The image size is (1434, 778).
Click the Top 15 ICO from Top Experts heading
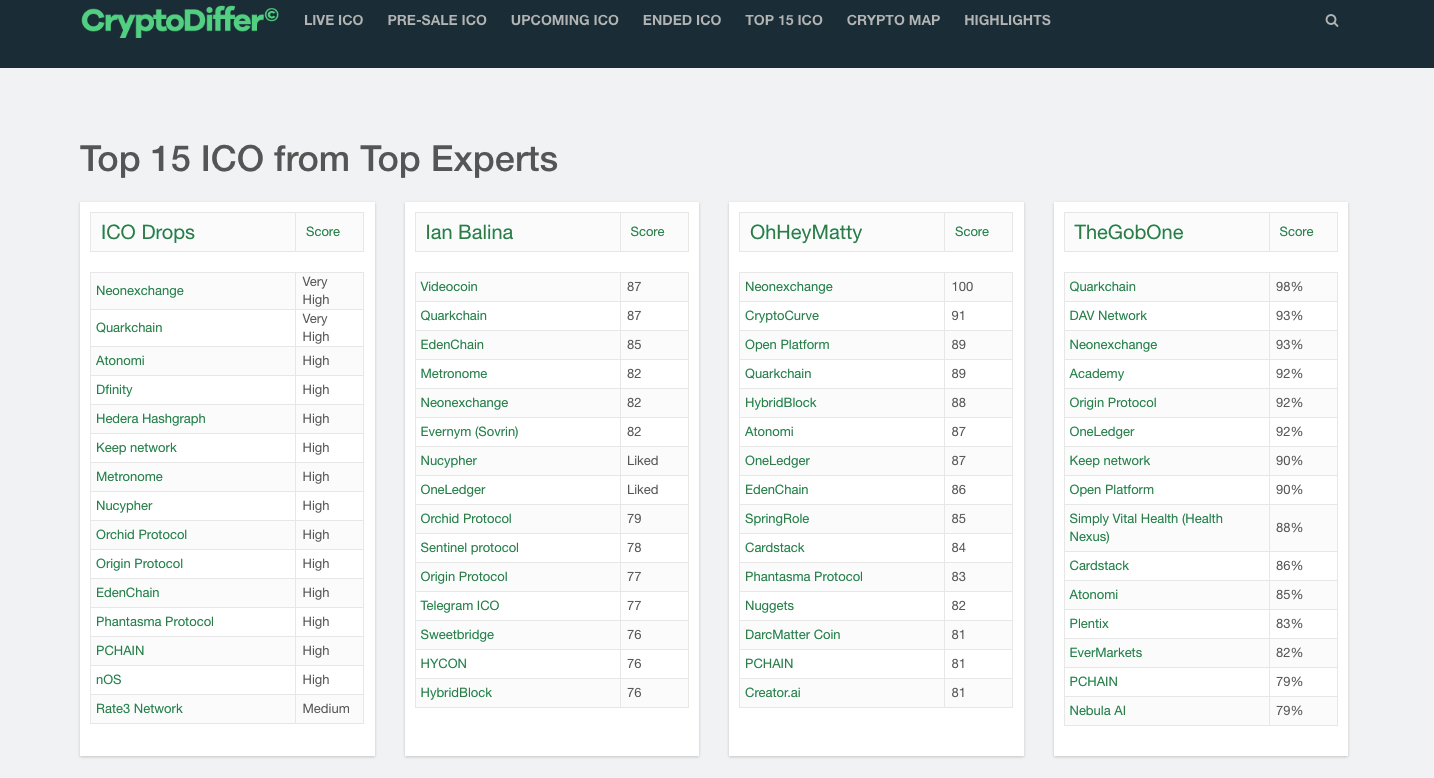coord(319,159)
